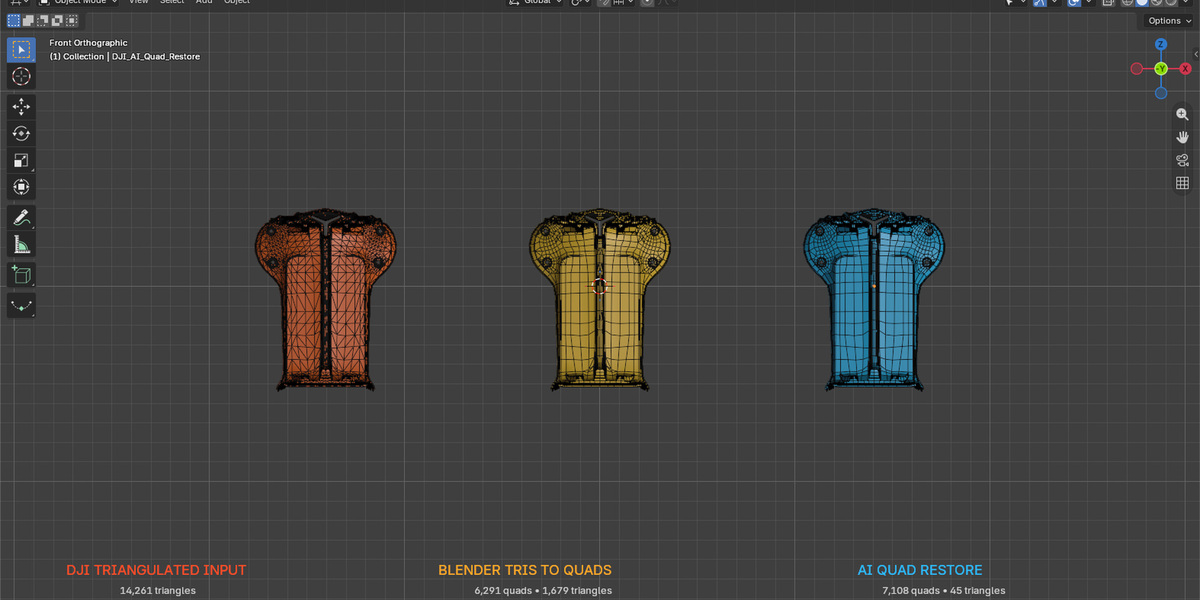Click the '7,108 quads • 45 triangles' text
The image size is (1200, 600).
[944, 590]
